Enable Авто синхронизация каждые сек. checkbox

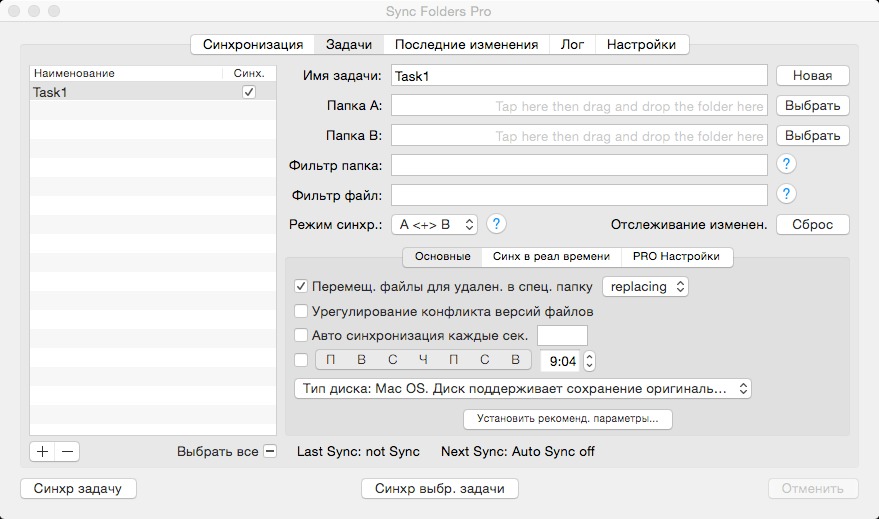(302, 335)
